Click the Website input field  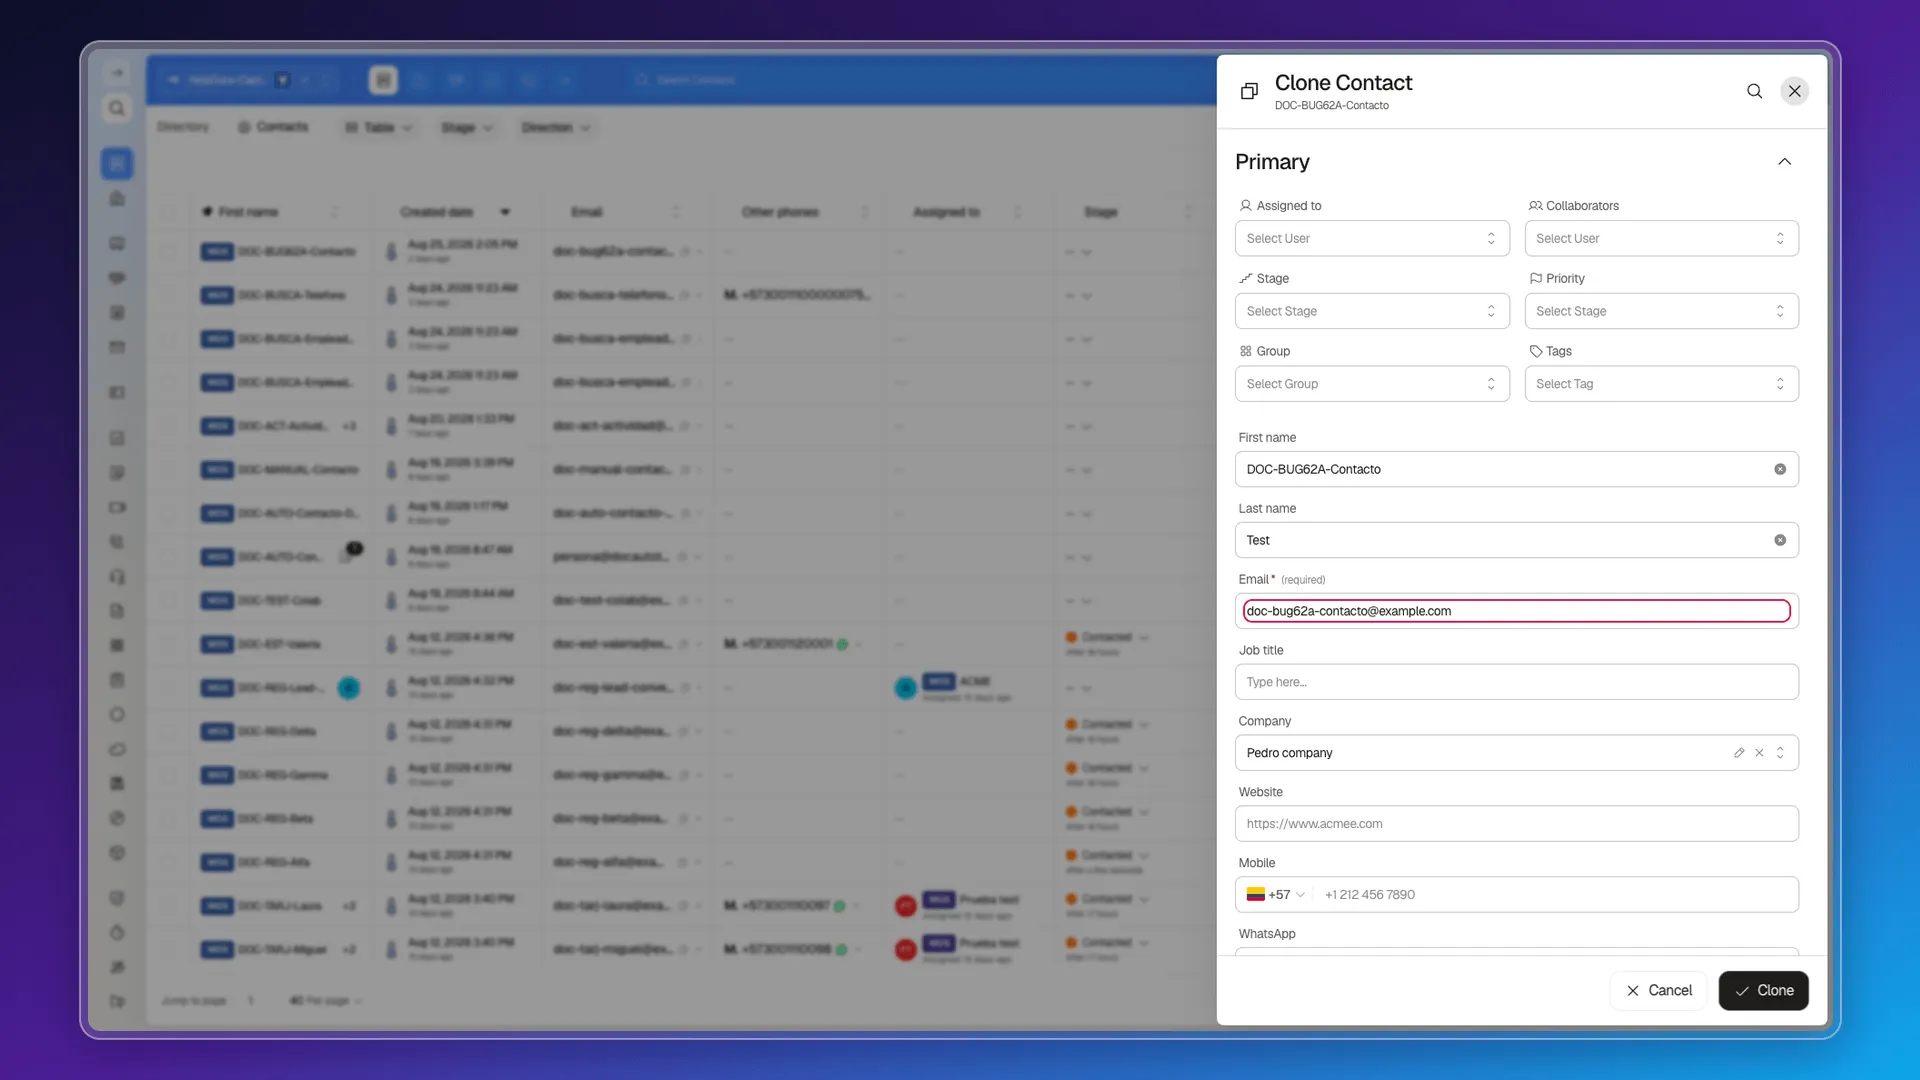[1516, 824]
